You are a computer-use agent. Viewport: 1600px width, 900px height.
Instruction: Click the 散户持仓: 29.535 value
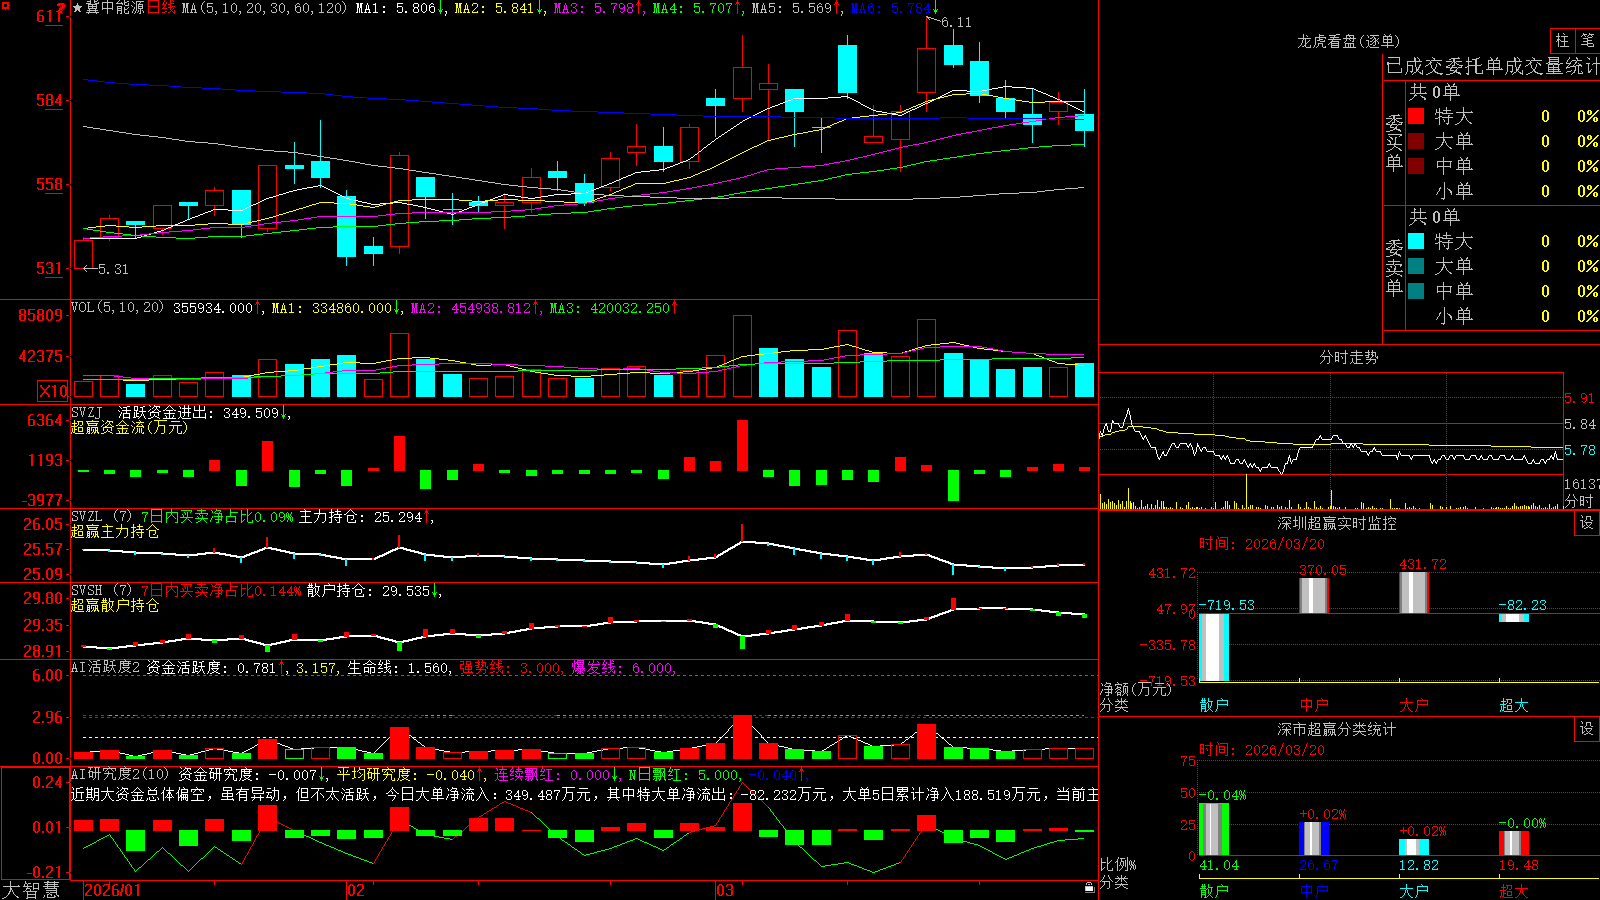(x=374, y=591)
